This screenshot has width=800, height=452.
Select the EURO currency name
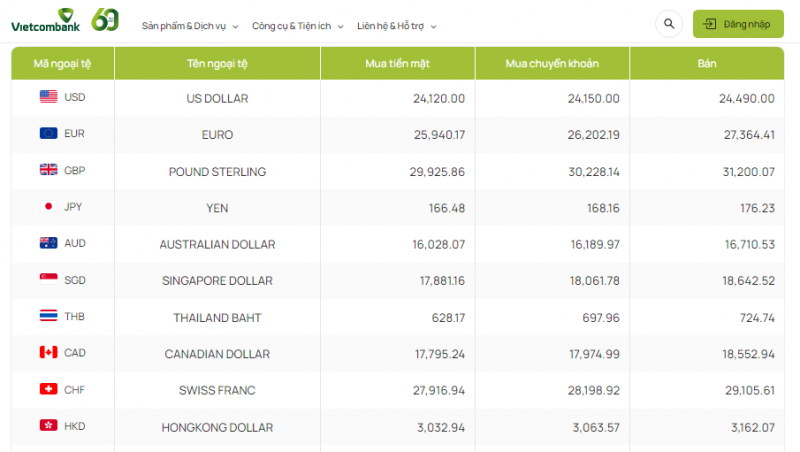(217, 135)
